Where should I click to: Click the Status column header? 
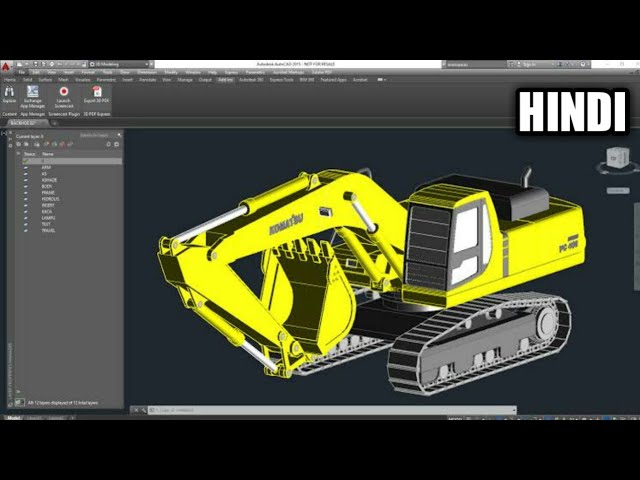coord(29,154)
